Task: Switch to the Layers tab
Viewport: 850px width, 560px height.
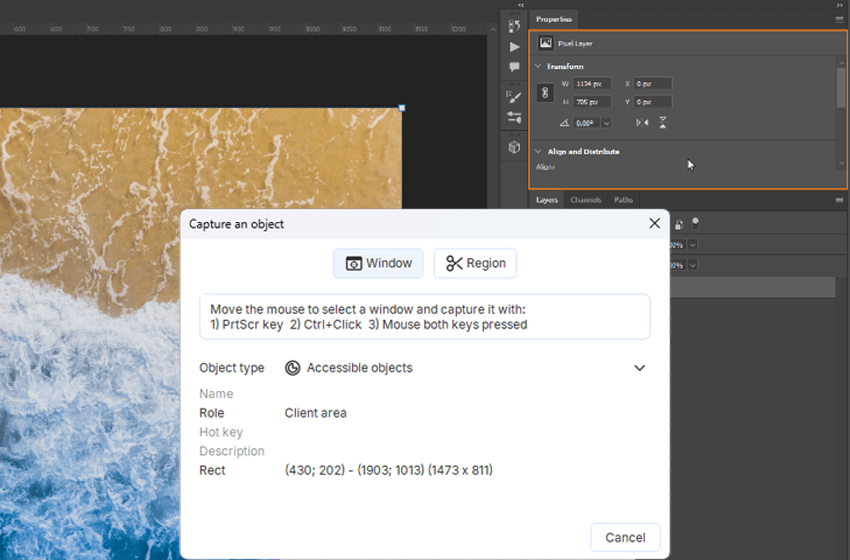Action: click(546, 200)
